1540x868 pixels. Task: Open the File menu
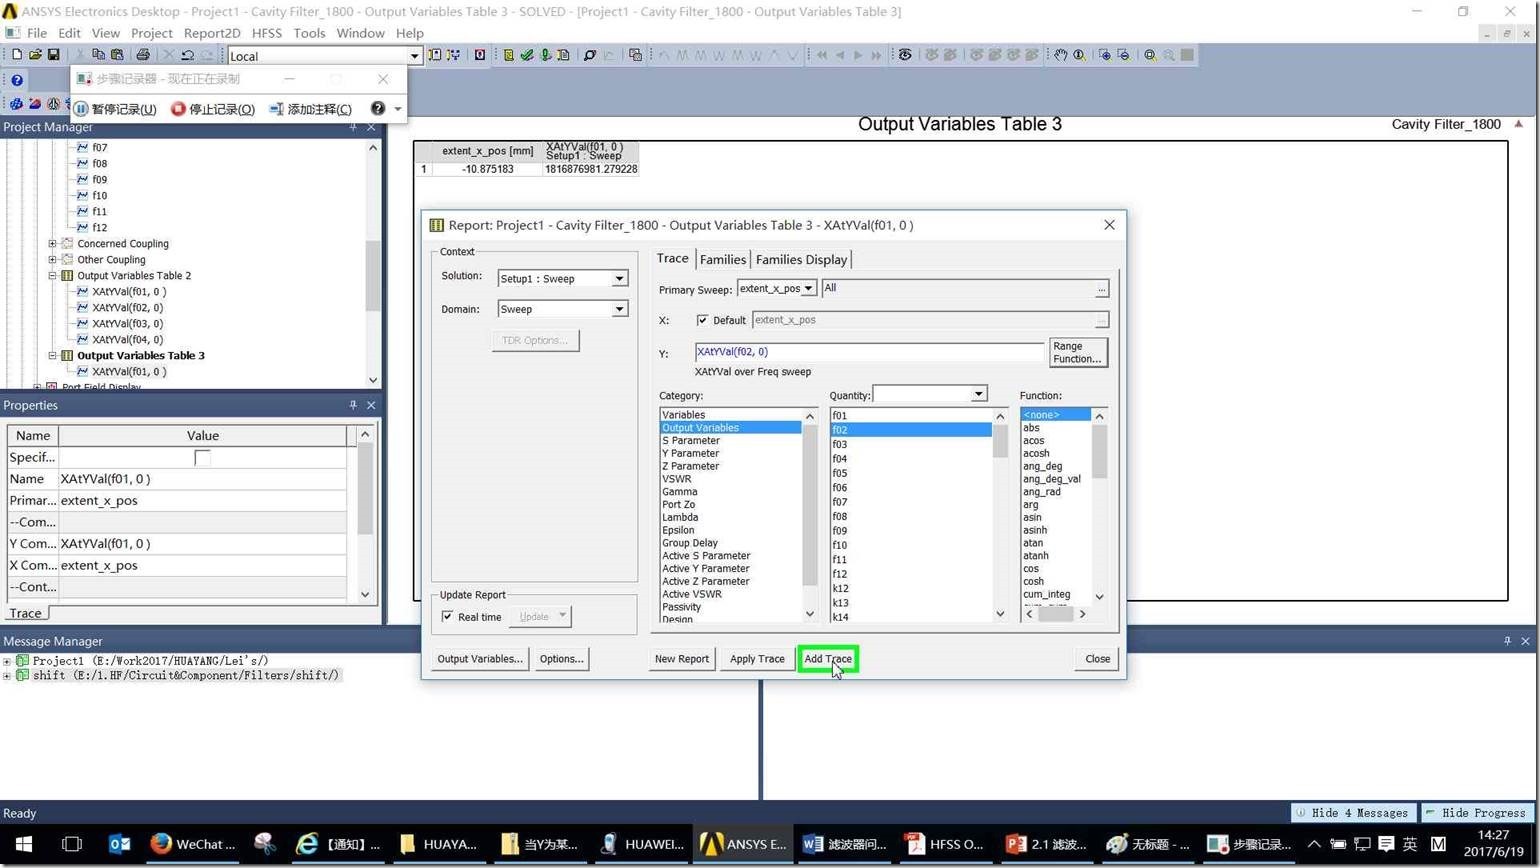click(37, 33)
